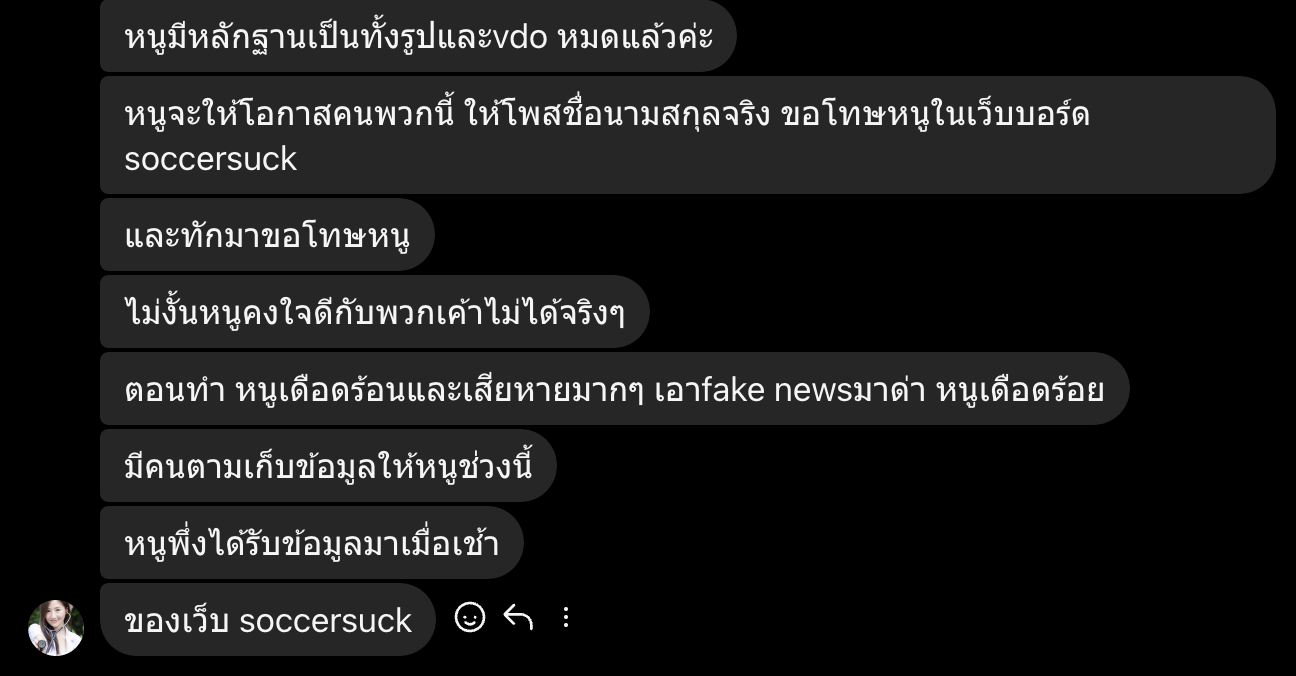Click the message 'หนูพึ่งได้รับข้อมูลมาเมื่อเช้า'
This screenshot has height=676, width=1296.
[x=312, y=543]
